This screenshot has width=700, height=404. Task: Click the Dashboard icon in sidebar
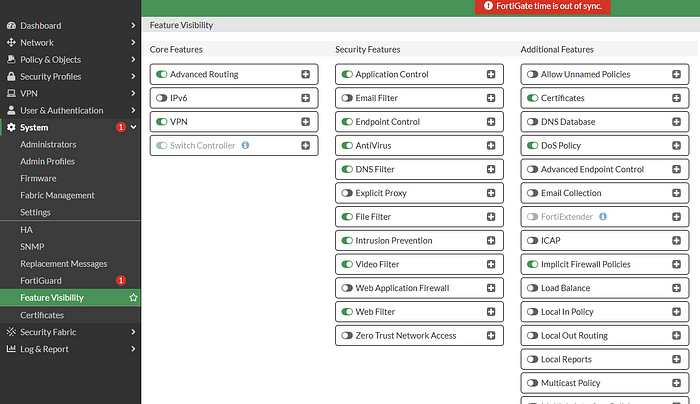point(11,26)
